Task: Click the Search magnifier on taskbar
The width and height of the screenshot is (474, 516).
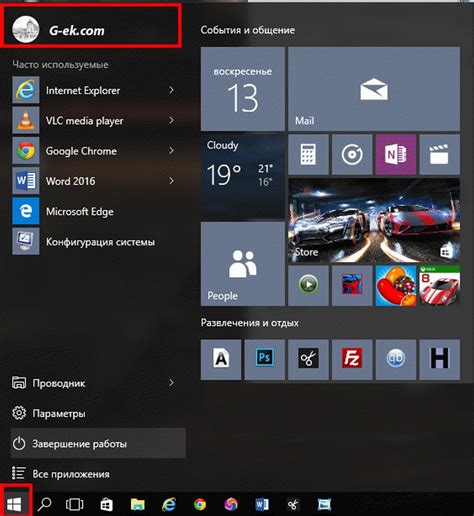Action: pos(44,504)
